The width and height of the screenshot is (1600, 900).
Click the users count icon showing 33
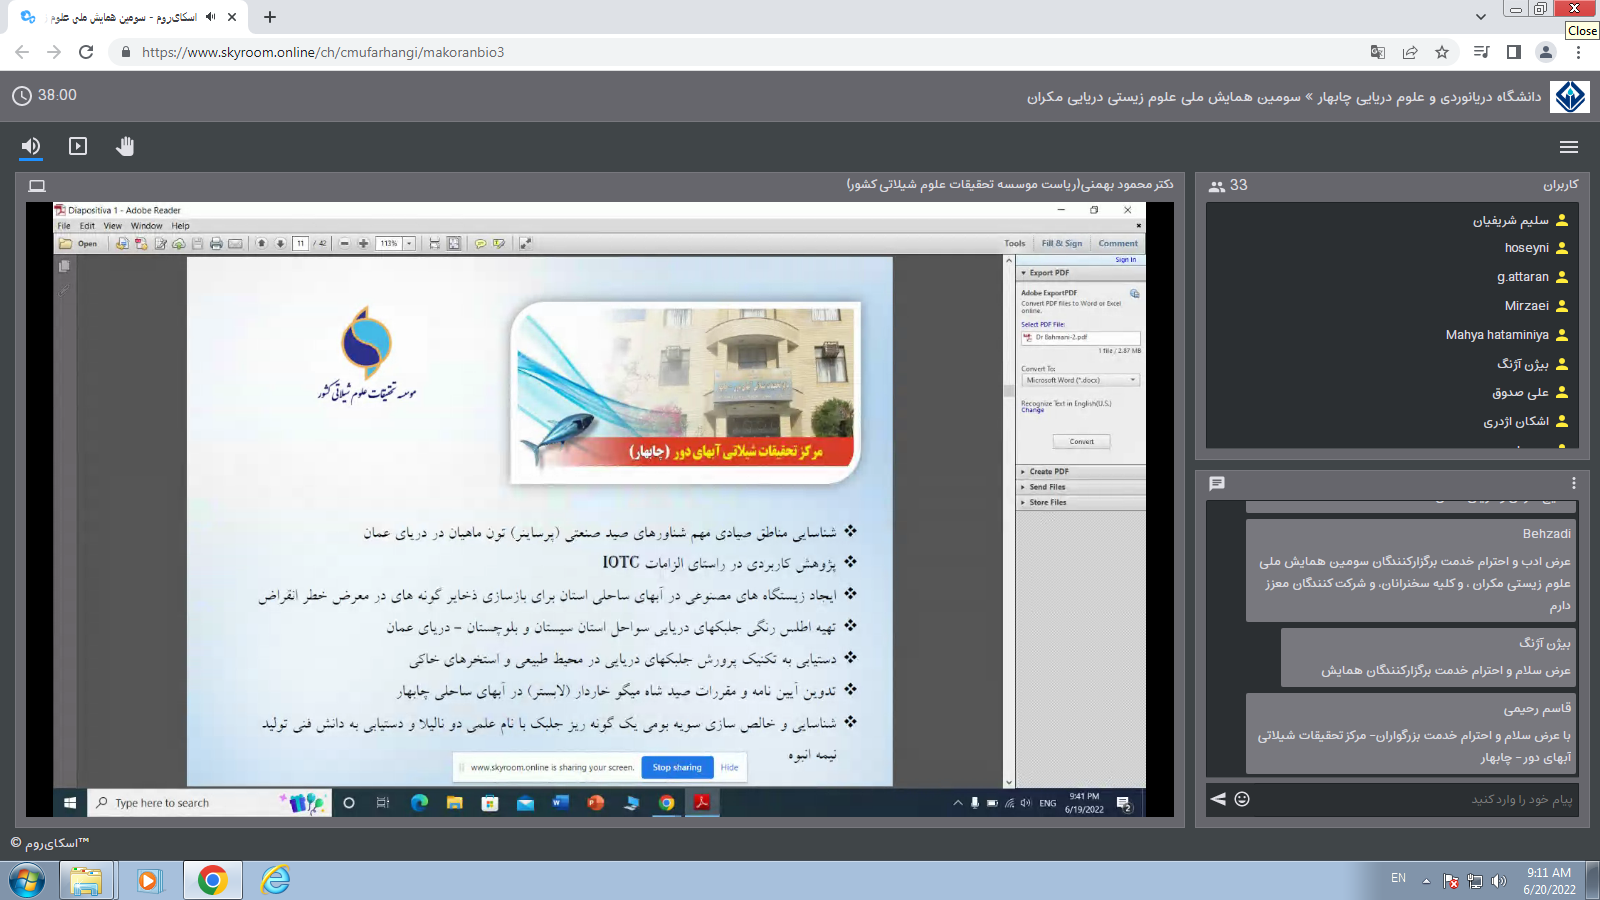tap(1217, 186)
